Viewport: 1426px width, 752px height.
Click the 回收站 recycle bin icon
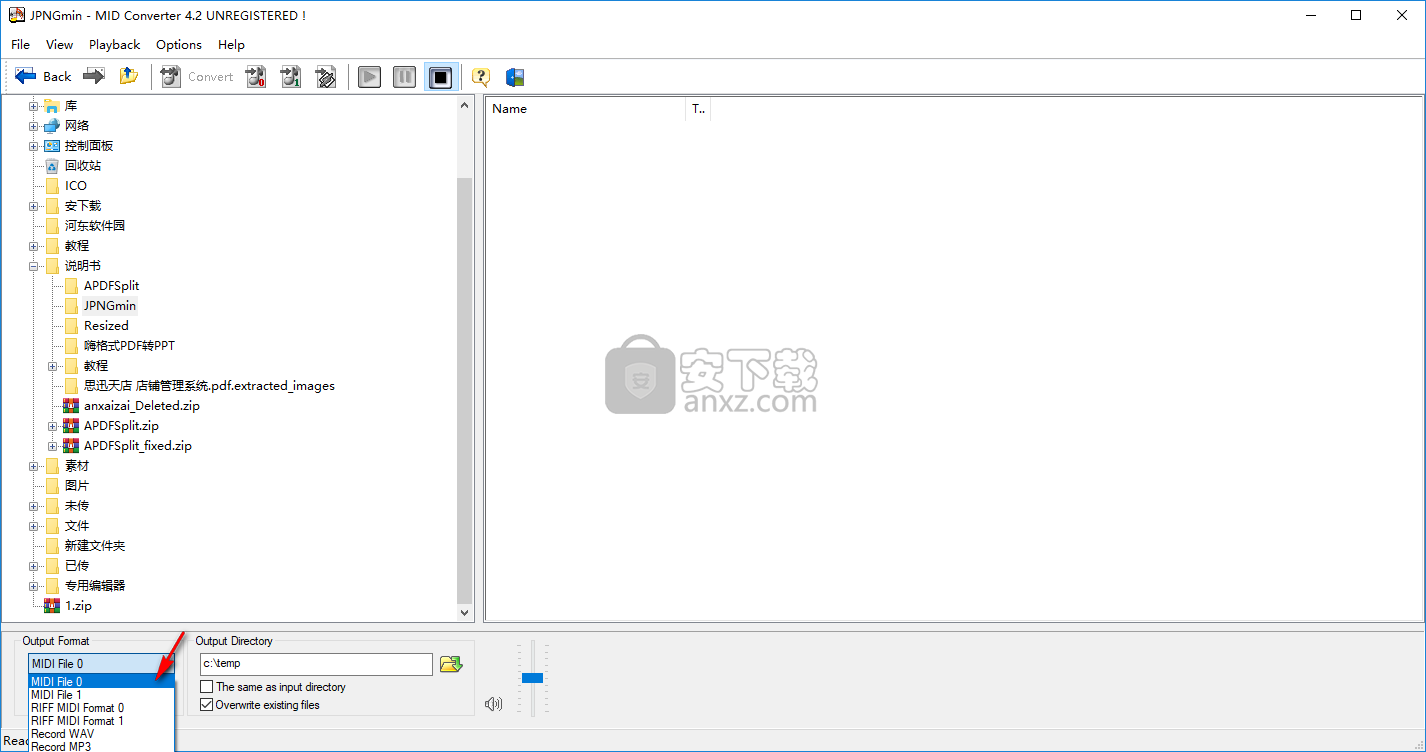click(52, 166)
